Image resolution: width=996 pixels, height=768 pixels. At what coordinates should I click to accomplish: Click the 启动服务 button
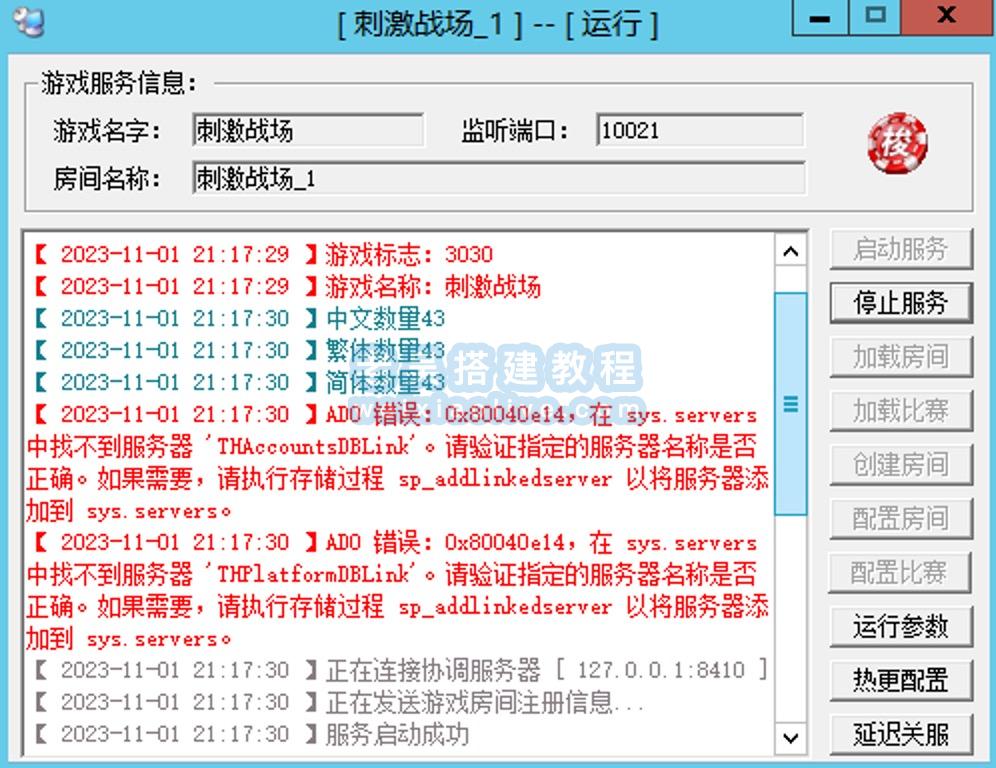900,250
